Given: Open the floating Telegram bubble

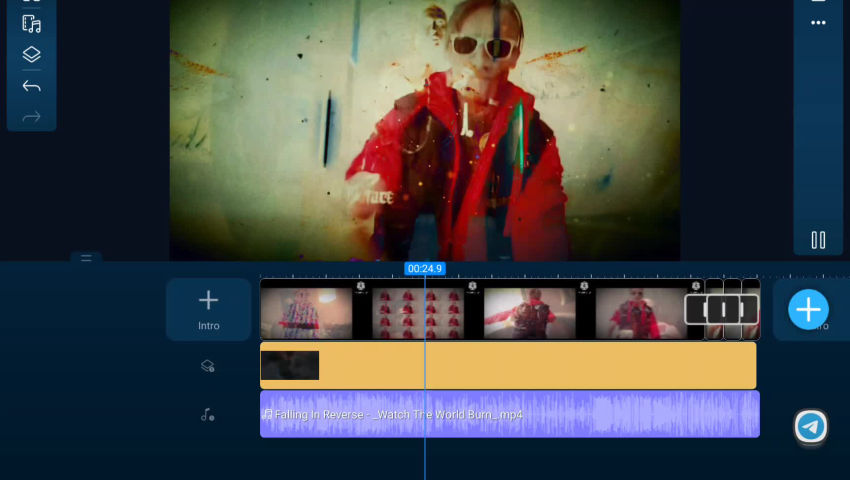Looking at the screenshot, I should [x=811, y=427].
